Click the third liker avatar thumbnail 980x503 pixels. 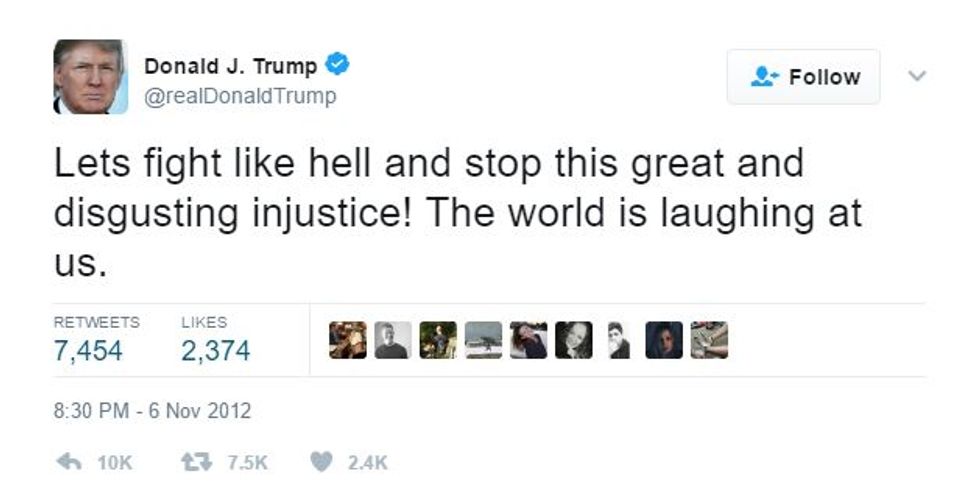tap(438, 340)
